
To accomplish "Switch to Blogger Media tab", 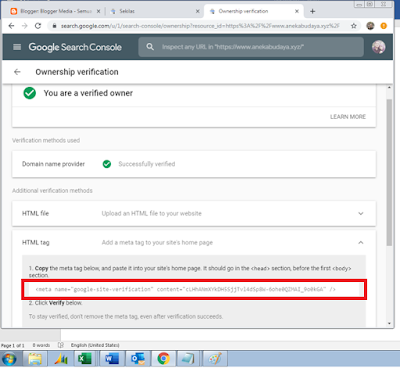I will [x=55, y=11].
